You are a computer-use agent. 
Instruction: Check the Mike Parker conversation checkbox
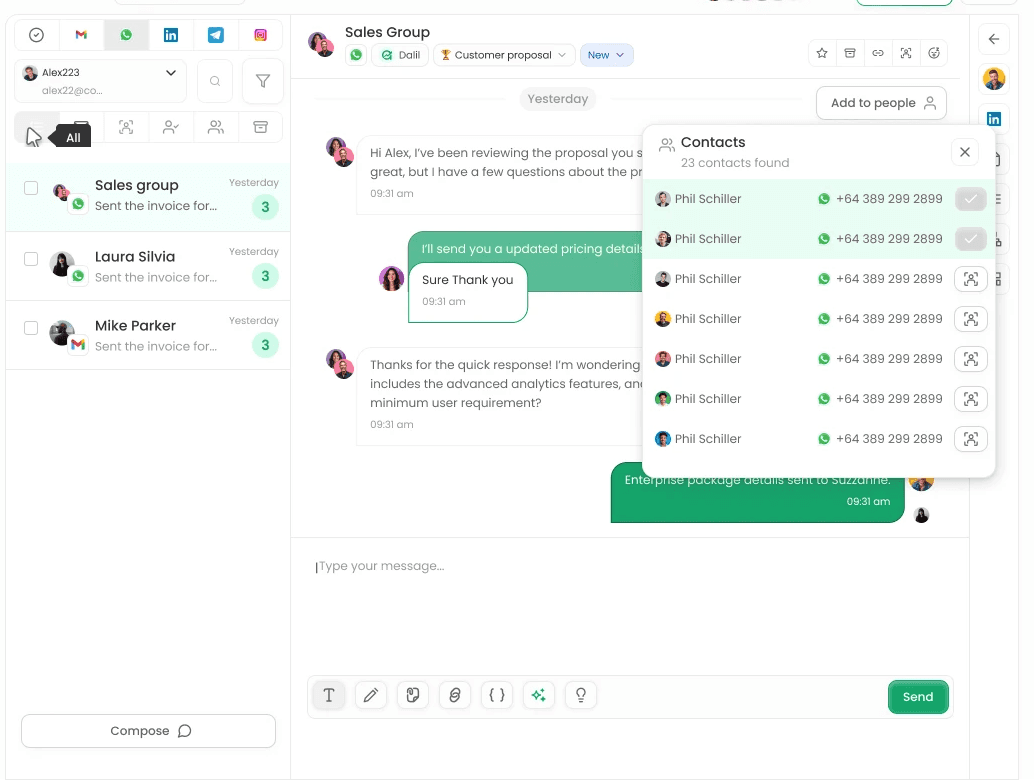coord(29,326)
